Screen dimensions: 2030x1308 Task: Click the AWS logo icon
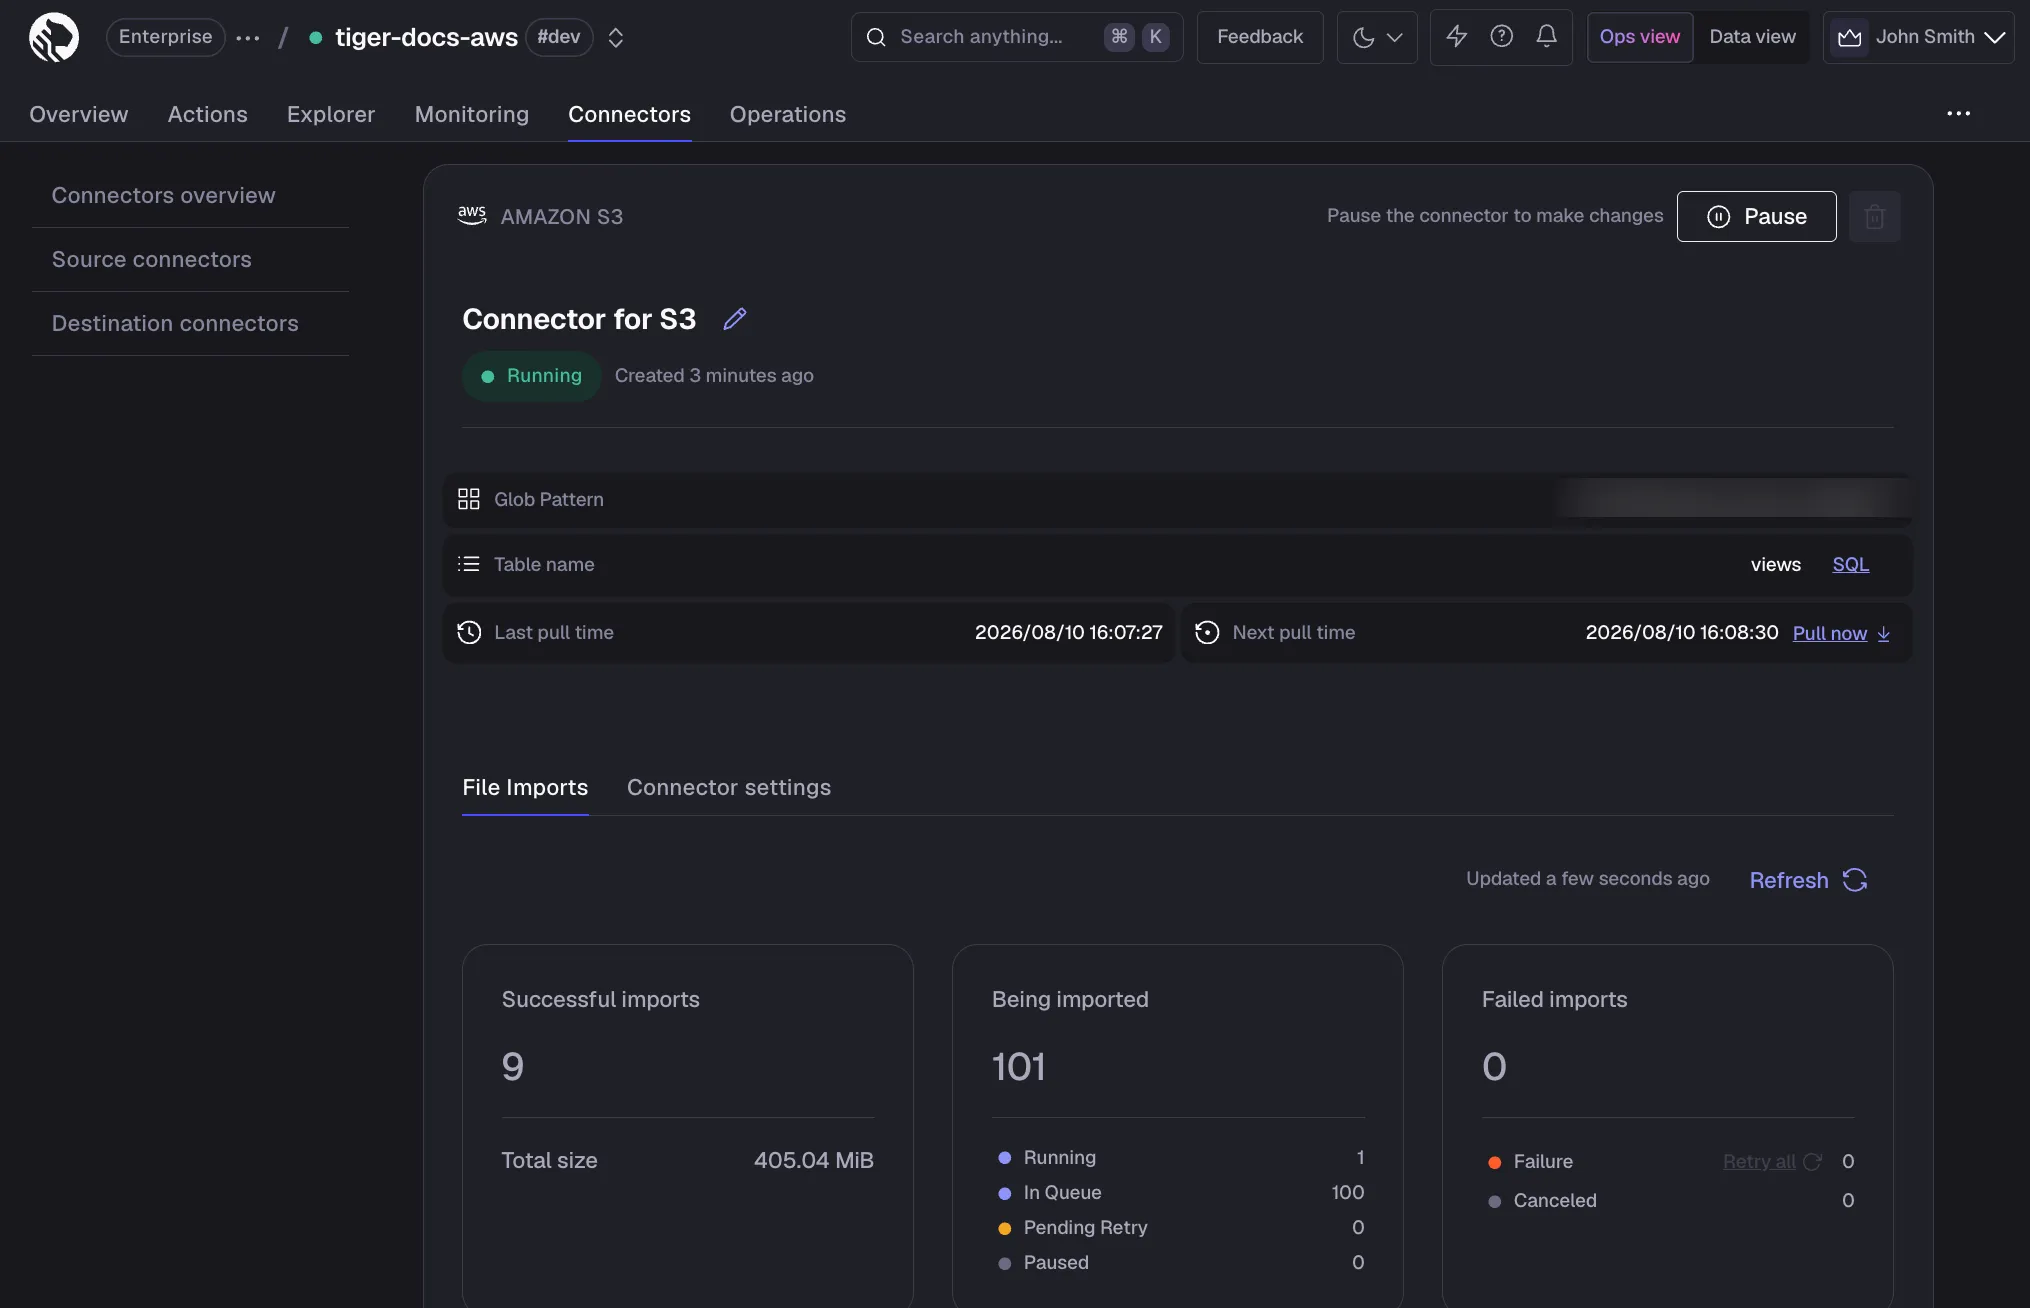pos(472,216)
